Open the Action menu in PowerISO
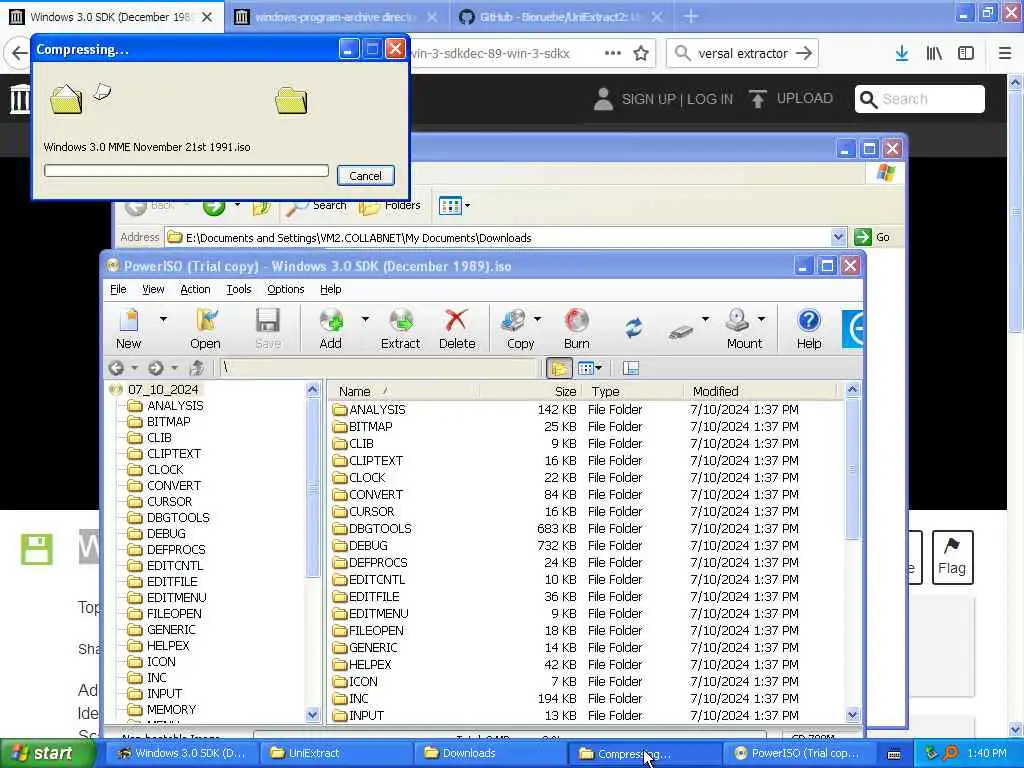Viewport: 1024px width, 768px height. (x=195, y=289)
